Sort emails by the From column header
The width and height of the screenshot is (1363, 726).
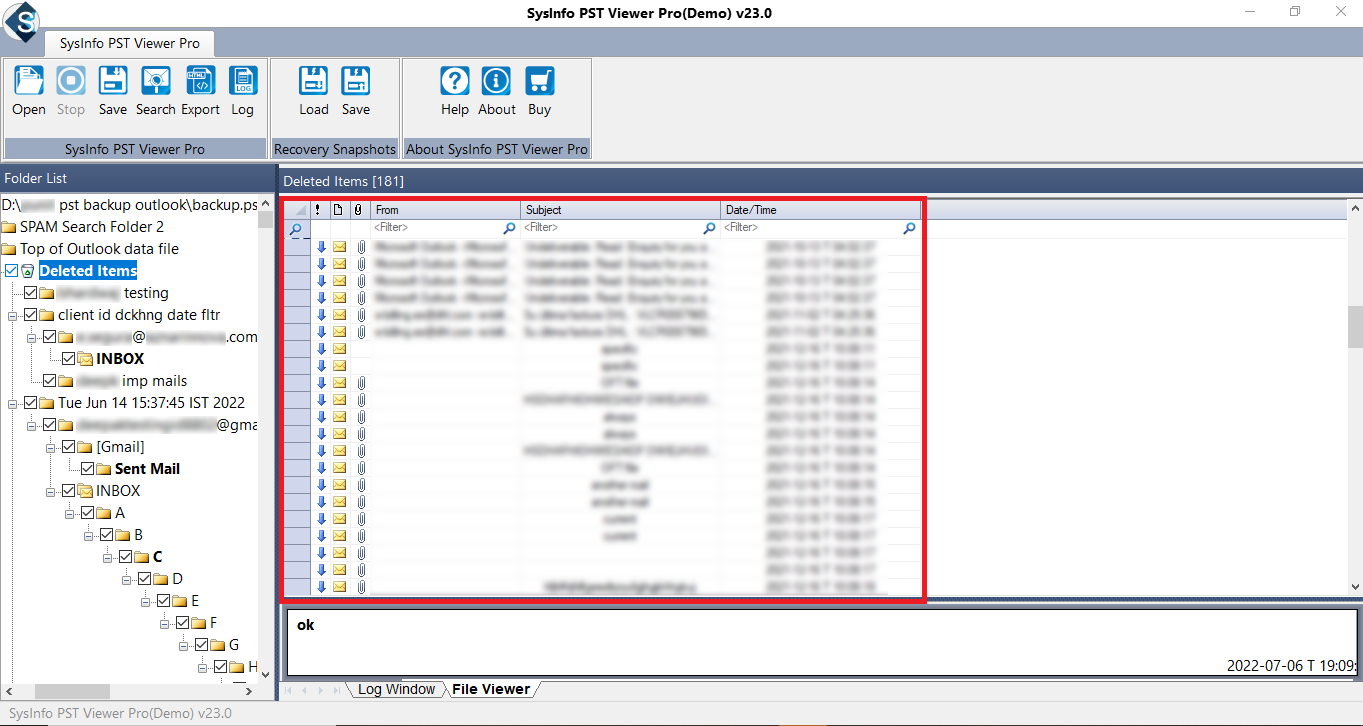coord(446,210)
